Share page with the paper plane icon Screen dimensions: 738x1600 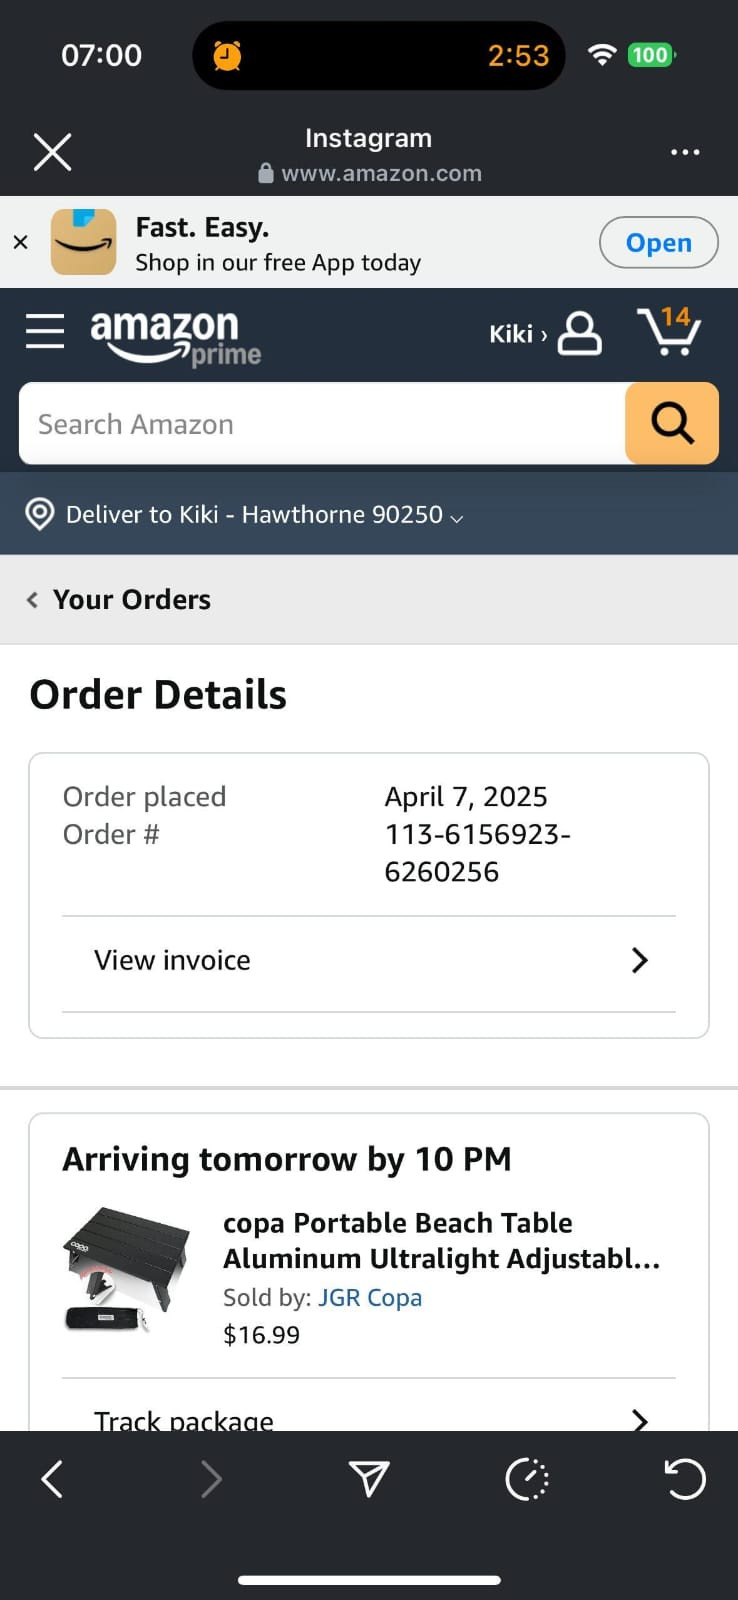click(369, 1479)
